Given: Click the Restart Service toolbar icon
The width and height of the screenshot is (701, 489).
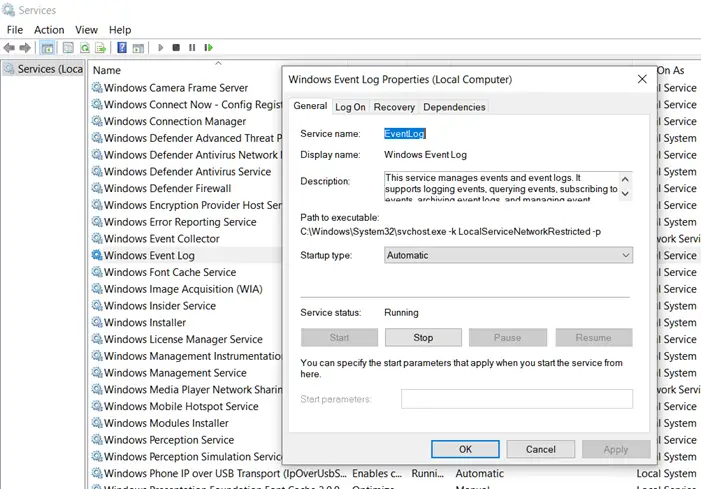Looking at the screenshot, I should 208,47.
